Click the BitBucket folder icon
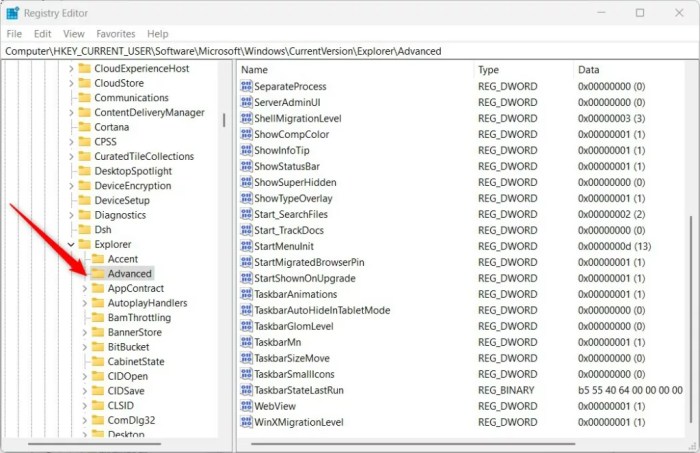 (98, 347)
